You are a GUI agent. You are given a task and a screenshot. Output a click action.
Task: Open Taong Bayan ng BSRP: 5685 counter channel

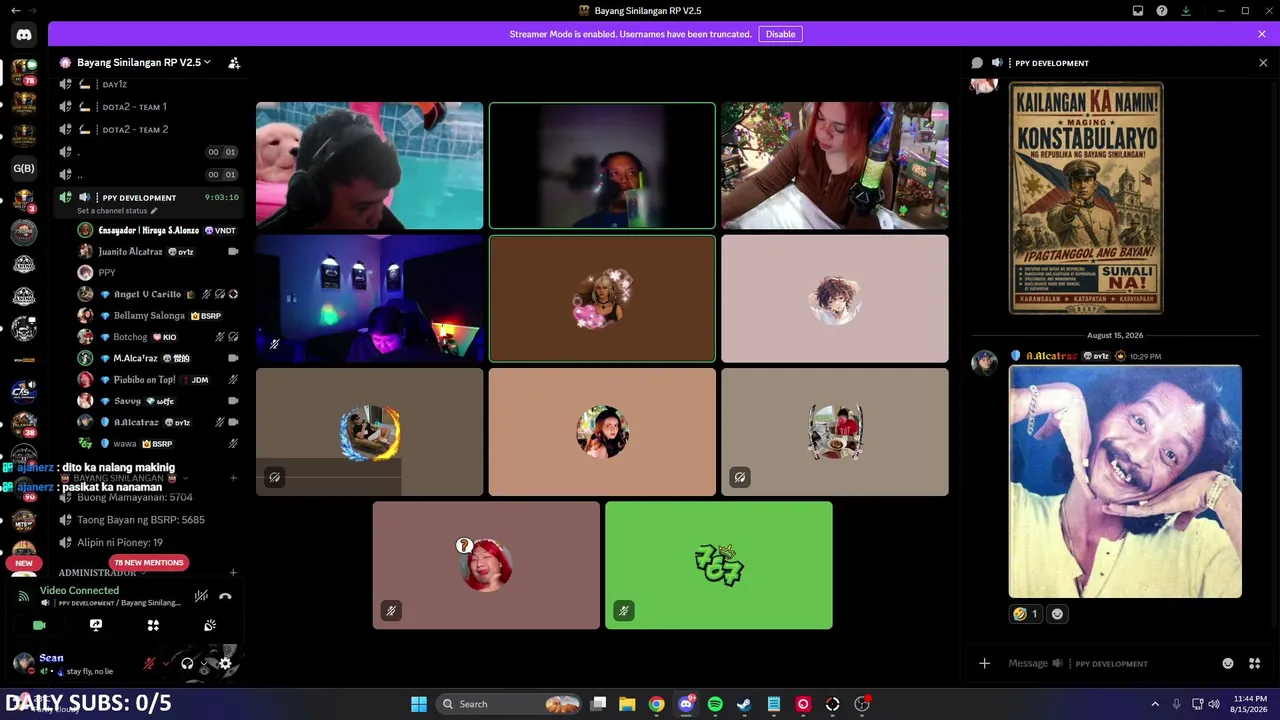click(150, 520)
